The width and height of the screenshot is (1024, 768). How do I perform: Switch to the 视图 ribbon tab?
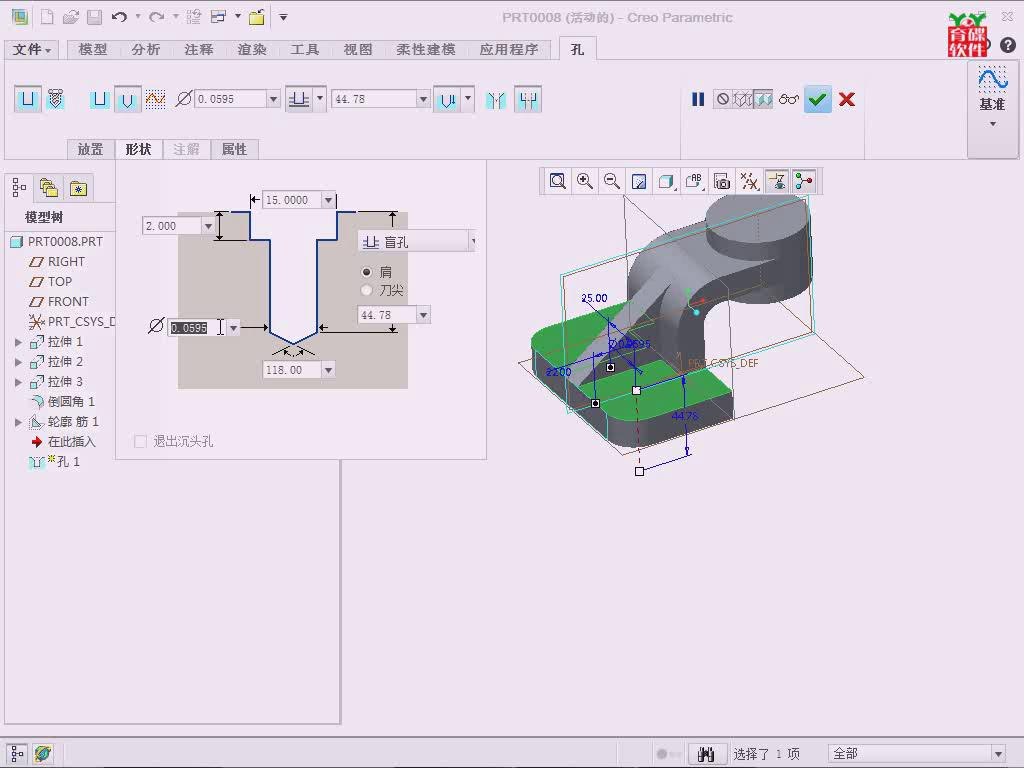coord(358,50)
